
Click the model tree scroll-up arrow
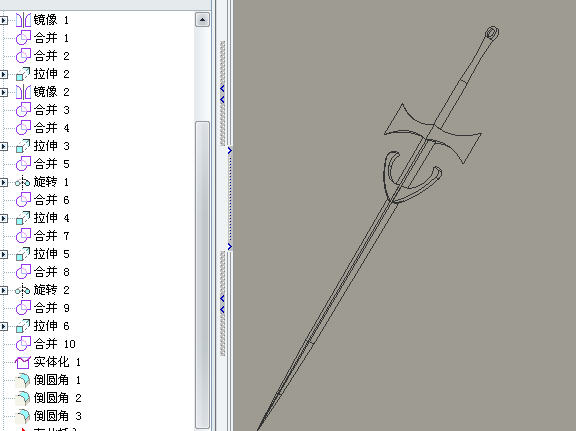coord(202,19)
